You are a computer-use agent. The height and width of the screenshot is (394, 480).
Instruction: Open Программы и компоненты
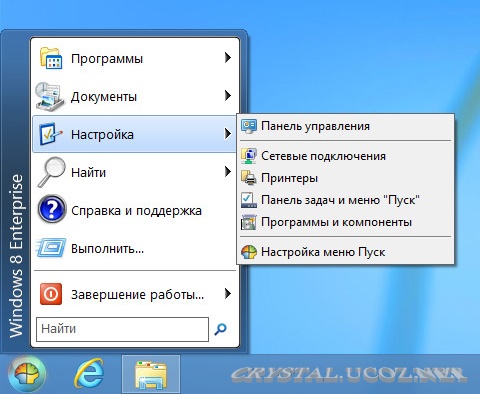[345, 222]
